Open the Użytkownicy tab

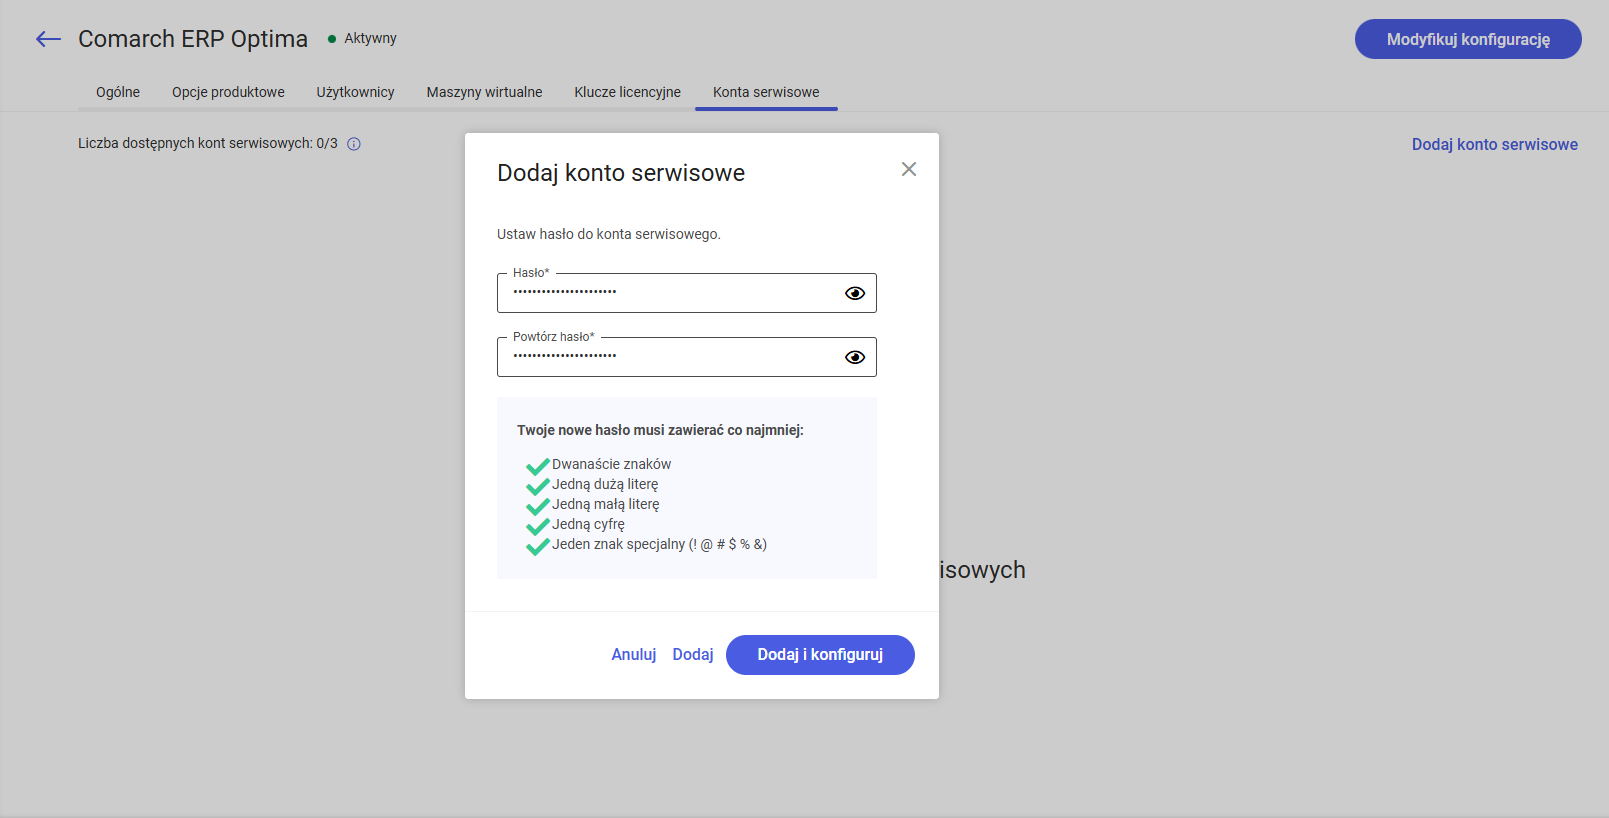pos(355,92)
